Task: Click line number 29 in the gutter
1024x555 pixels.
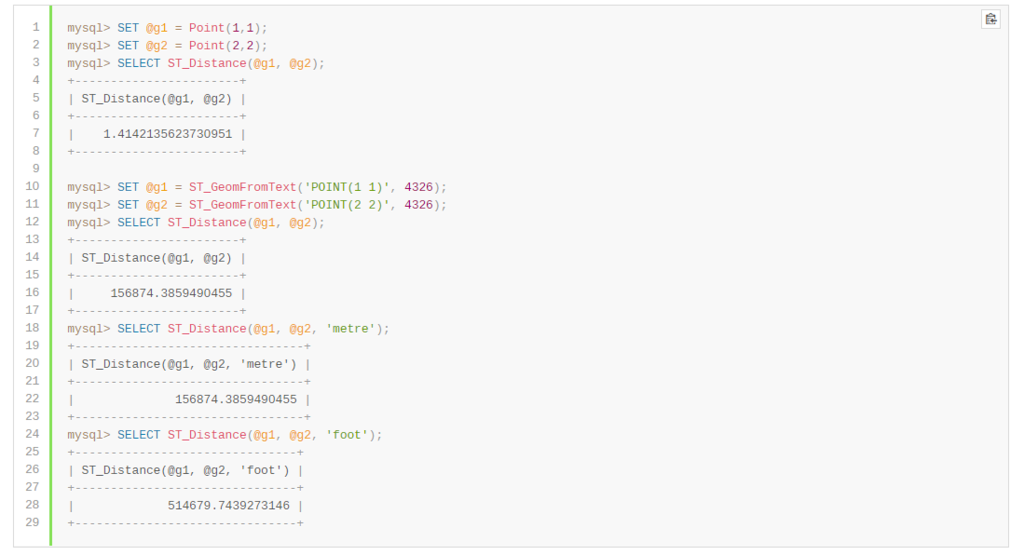Action: (x=33, y=522)
